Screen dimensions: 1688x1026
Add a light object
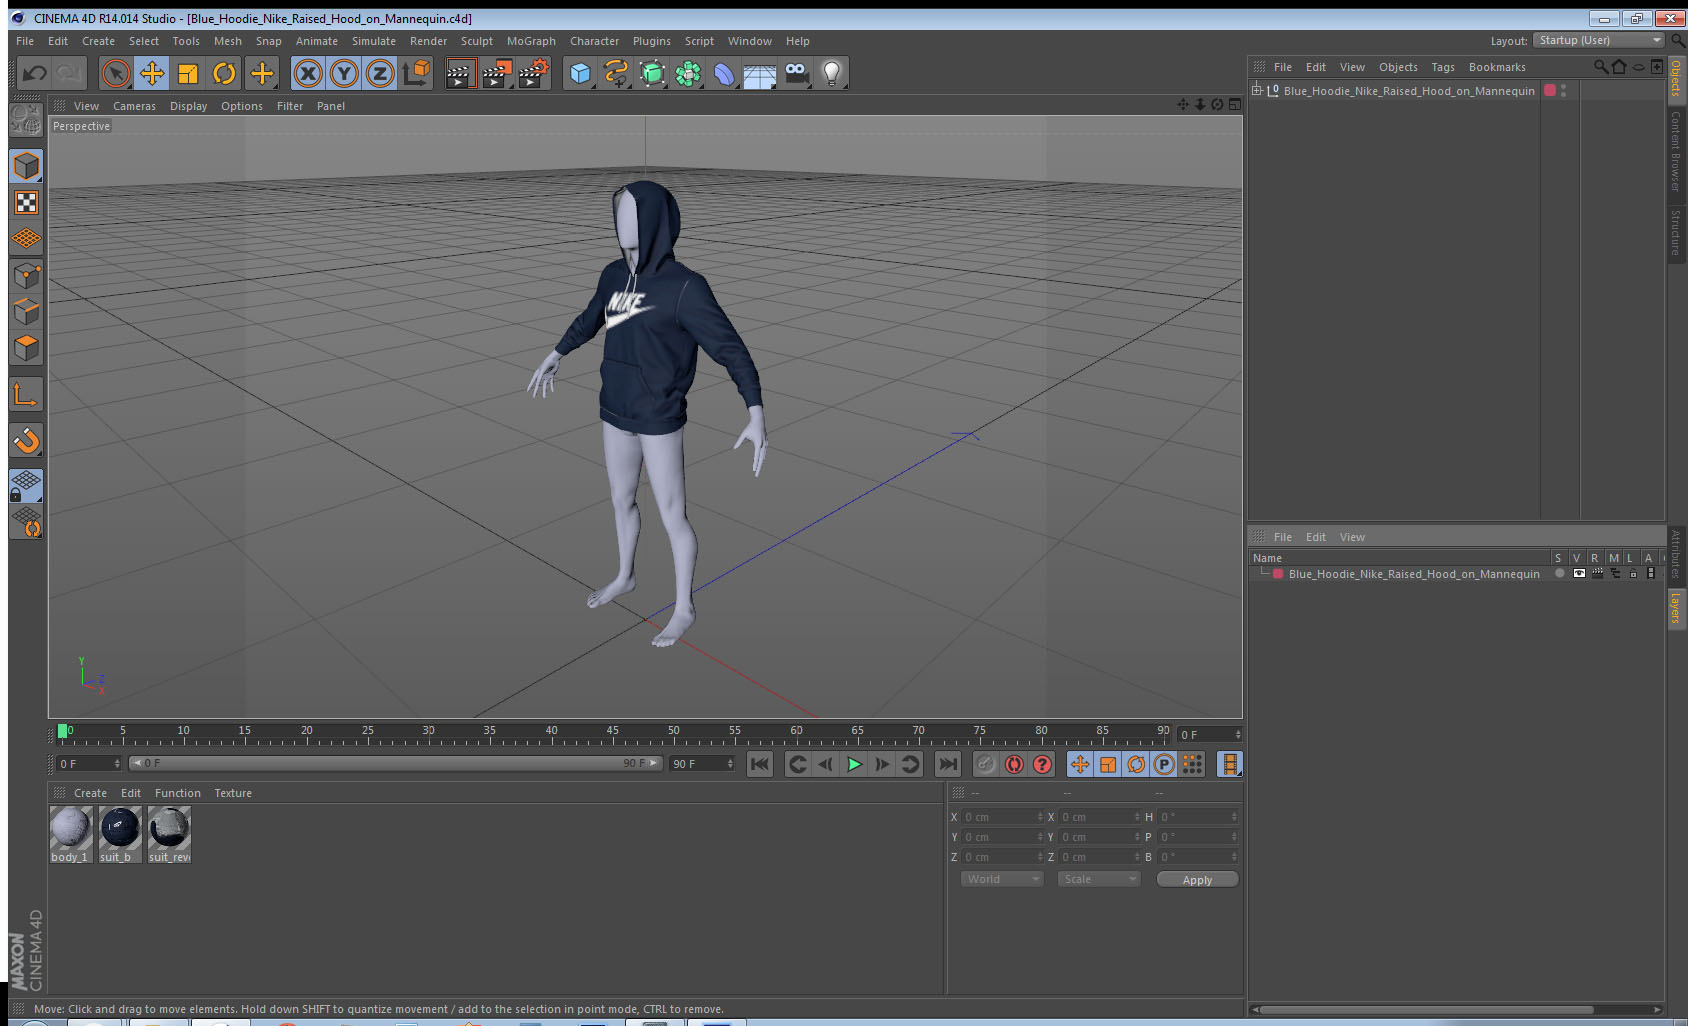tap(832, 73)
